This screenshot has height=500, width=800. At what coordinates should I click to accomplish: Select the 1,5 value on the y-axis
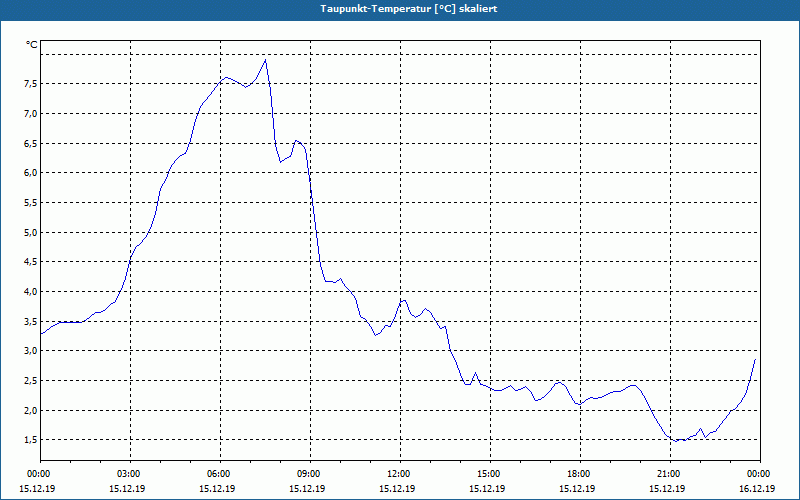point(31,440)
